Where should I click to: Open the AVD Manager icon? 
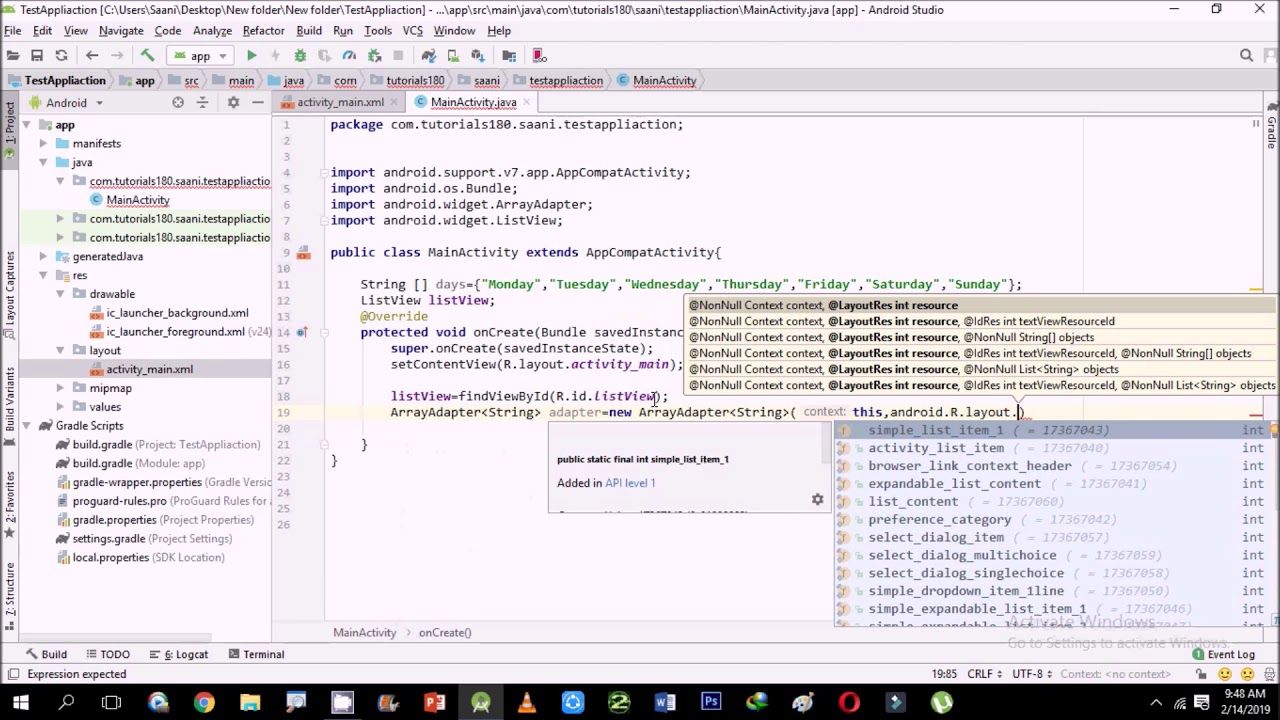point(453,56)
